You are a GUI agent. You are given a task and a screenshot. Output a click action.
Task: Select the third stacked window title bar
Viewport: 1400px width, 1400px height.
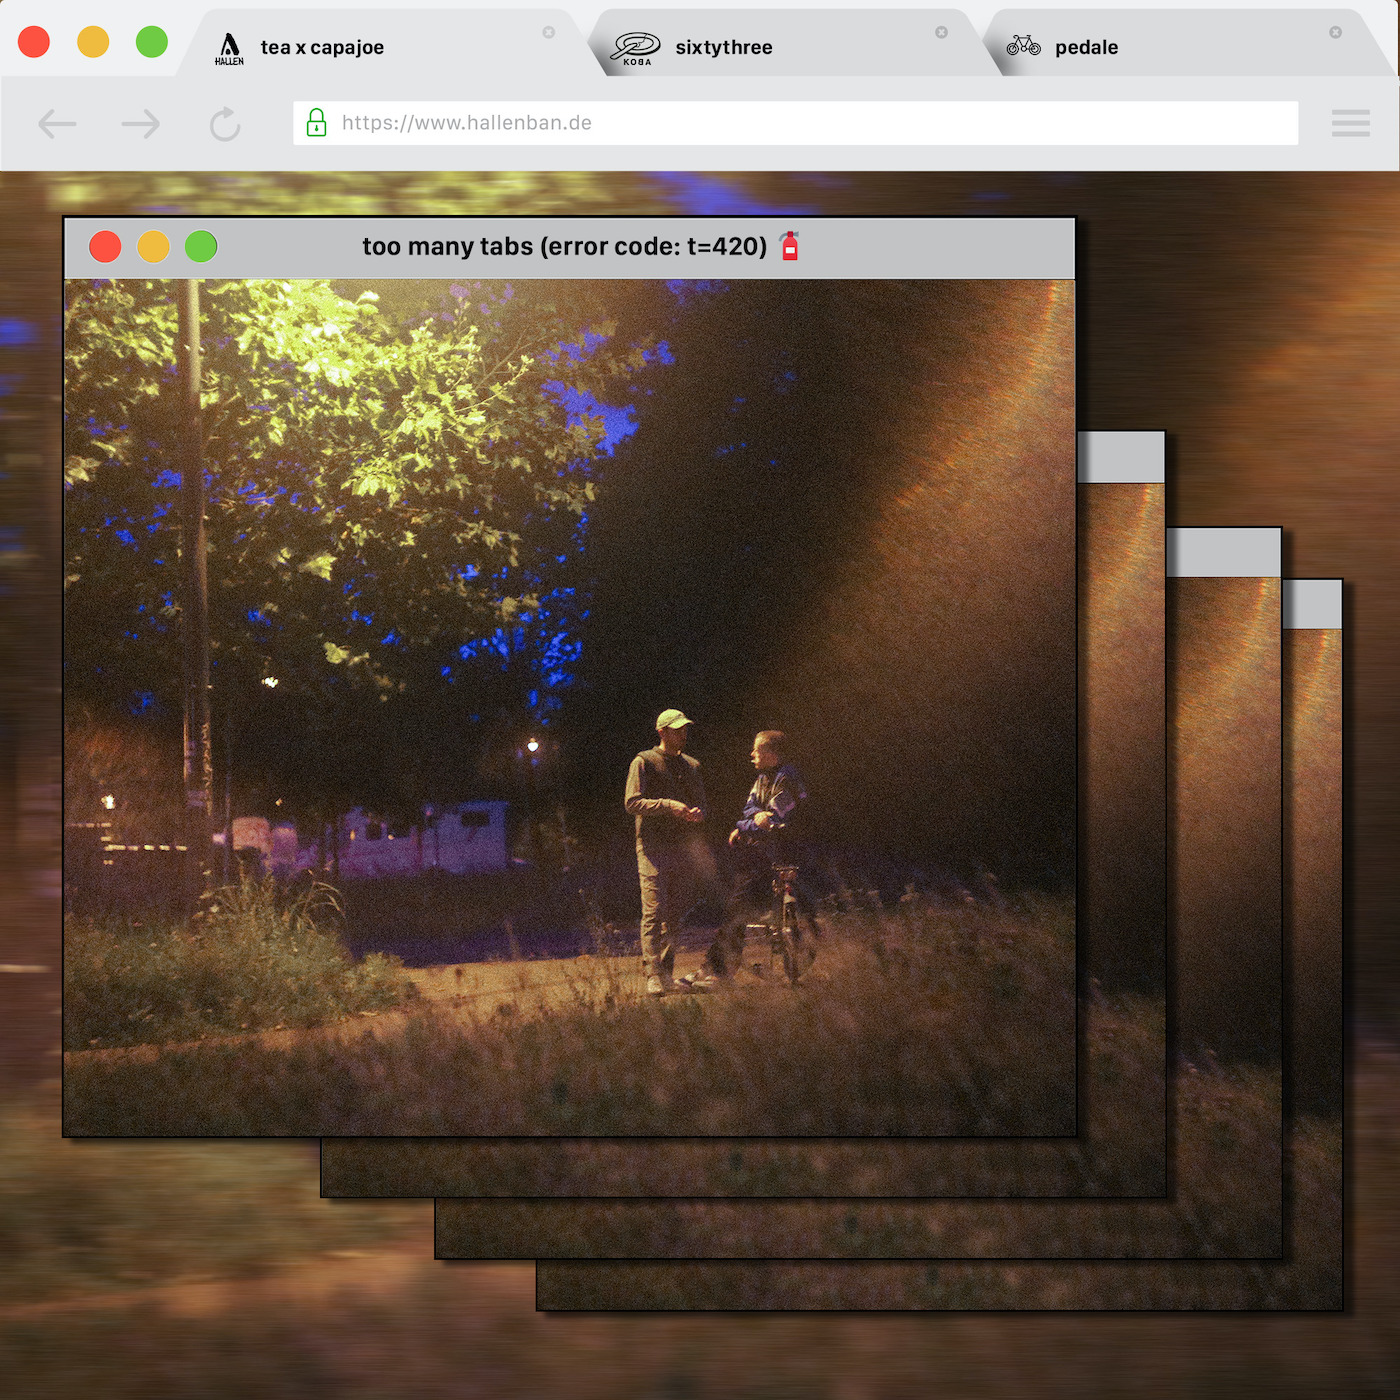pos(1223,553)
